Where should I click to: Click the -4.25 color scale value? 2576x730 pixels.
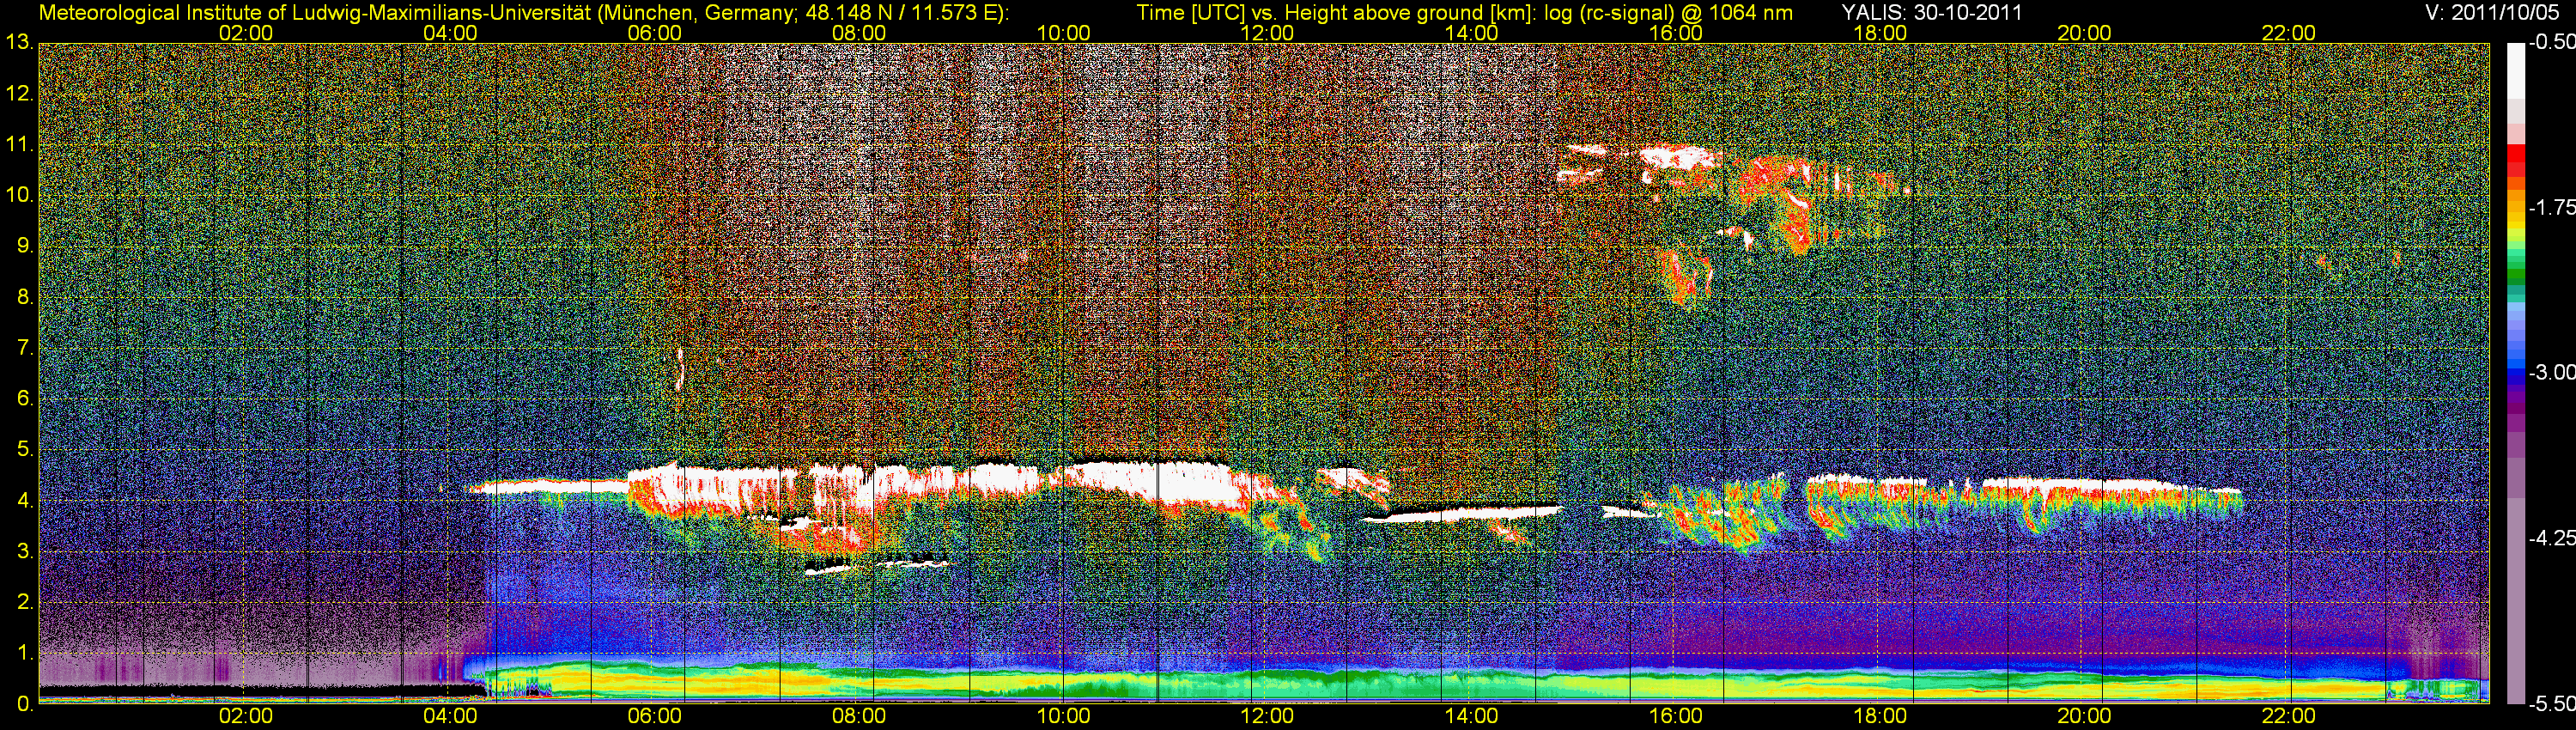(2551, 538)
